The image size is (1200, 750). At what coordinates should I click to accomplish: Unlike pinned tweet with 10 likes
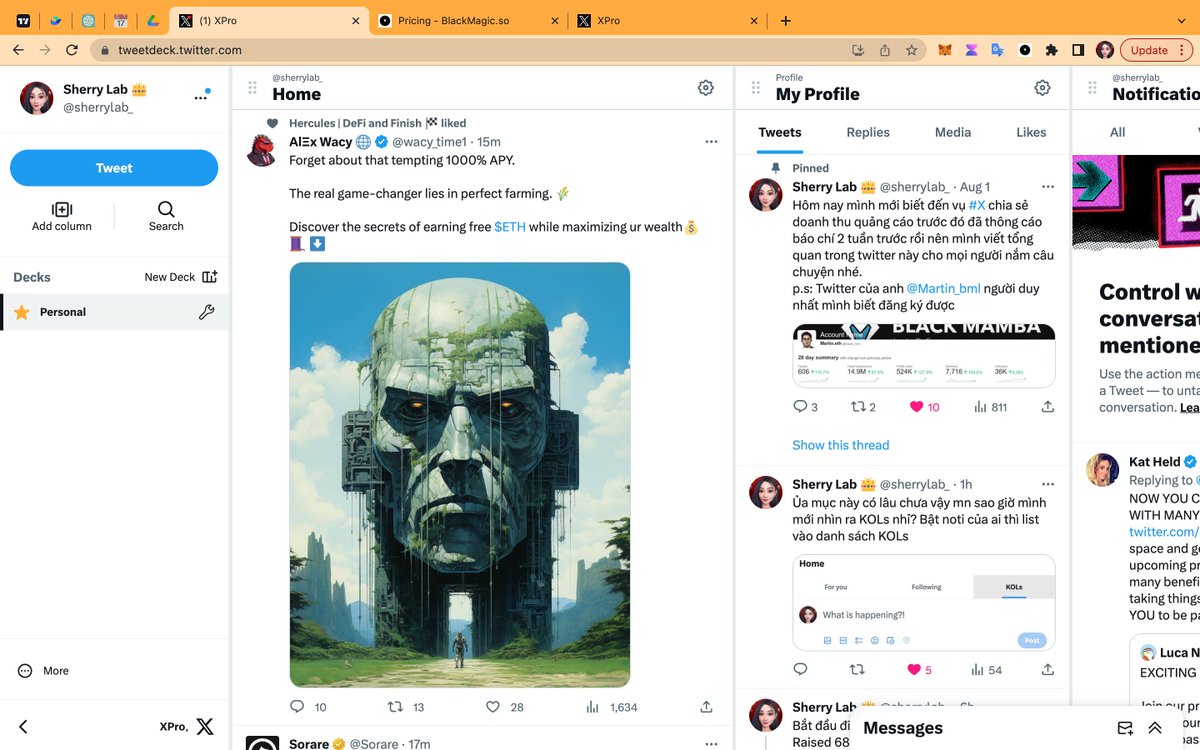915,406
